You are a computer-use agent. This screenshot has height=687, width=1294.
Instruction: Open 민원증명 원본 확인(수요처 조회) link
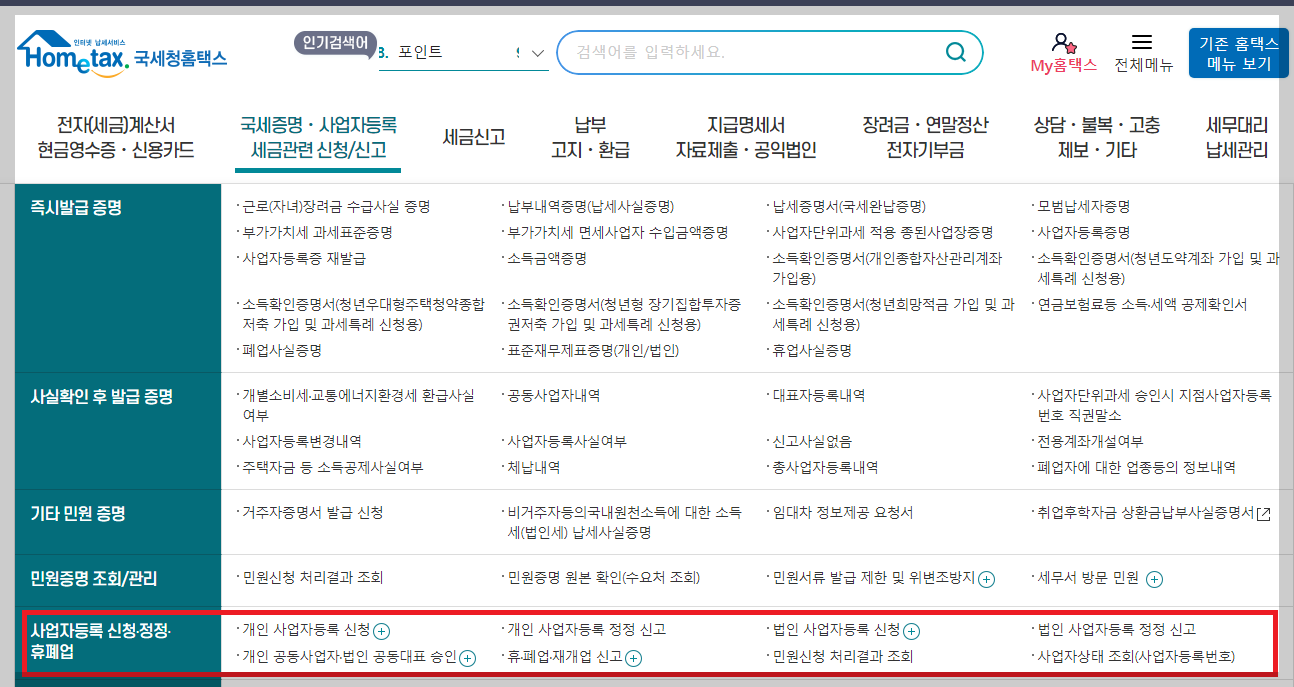pos(603,578)
